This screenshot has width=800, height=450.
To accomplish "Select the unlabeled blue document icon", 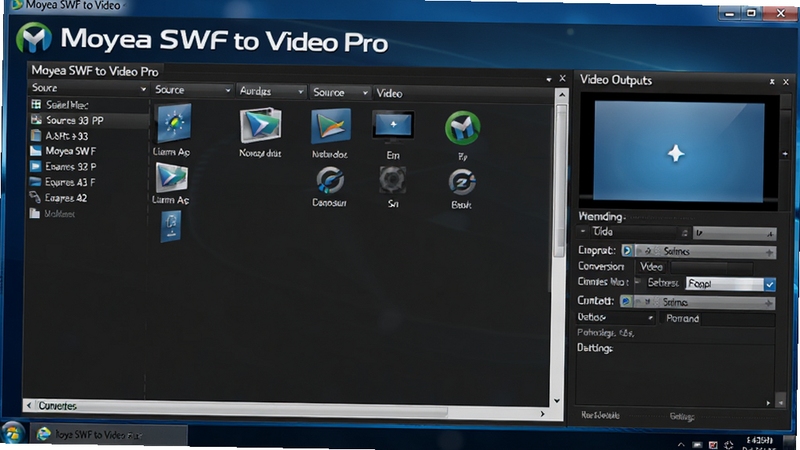I will pyautogui.click(x=171, y=227).
